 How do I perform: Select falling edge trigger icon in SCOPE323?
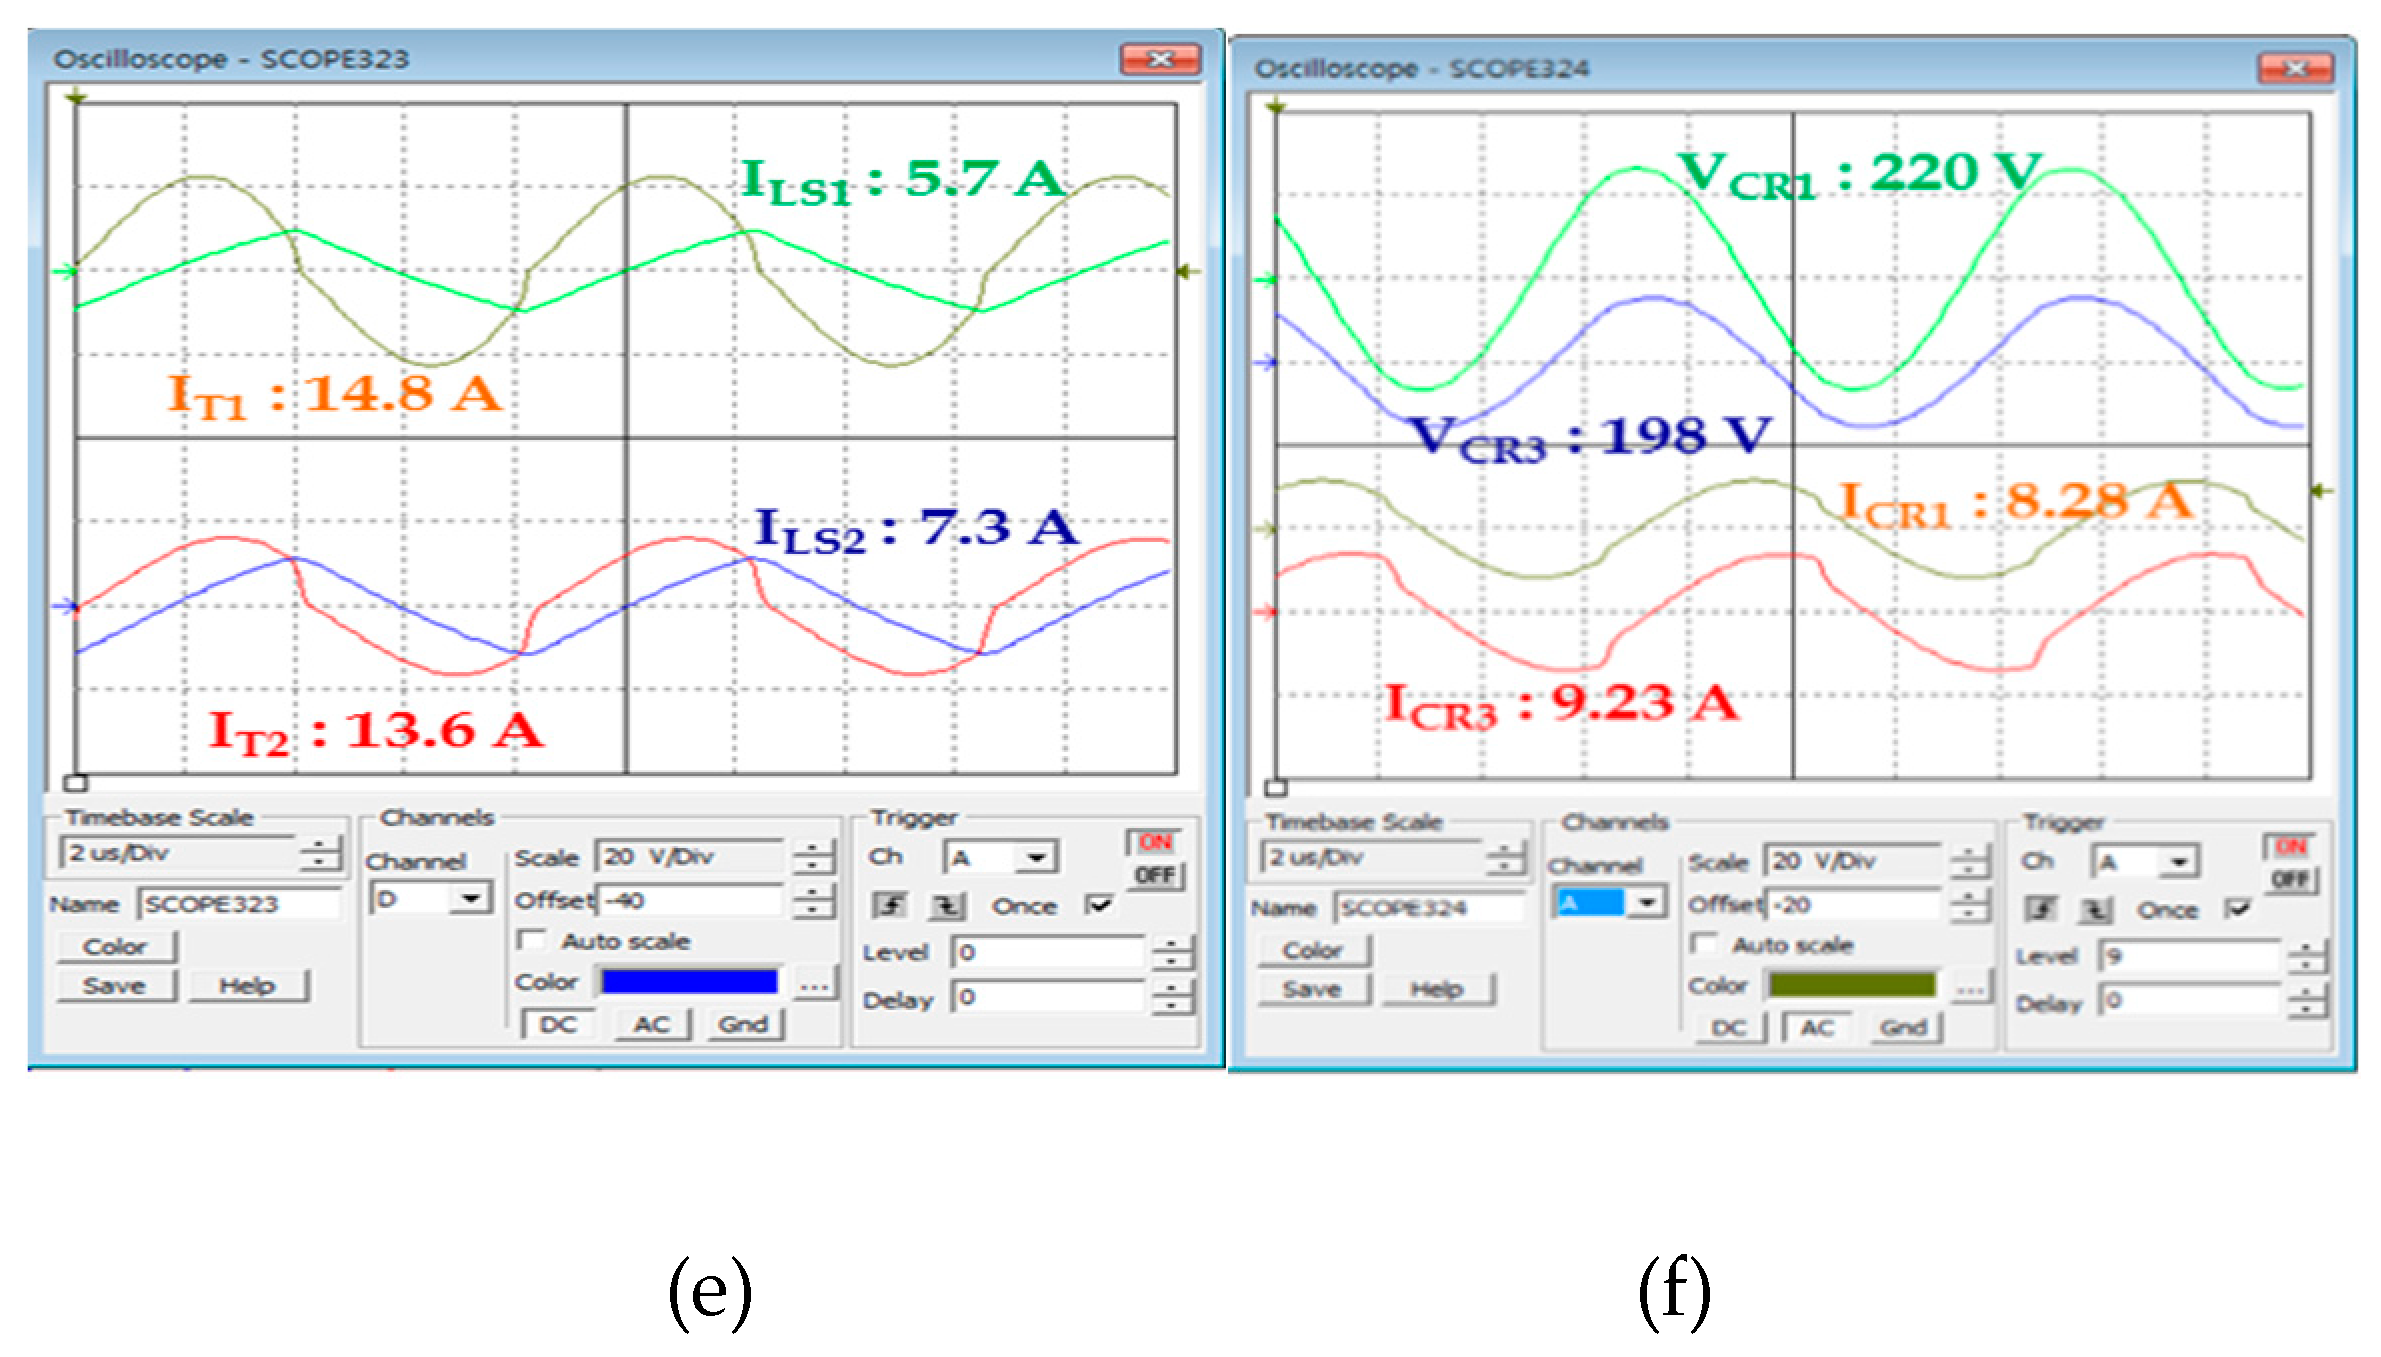[x=945, y=906]
